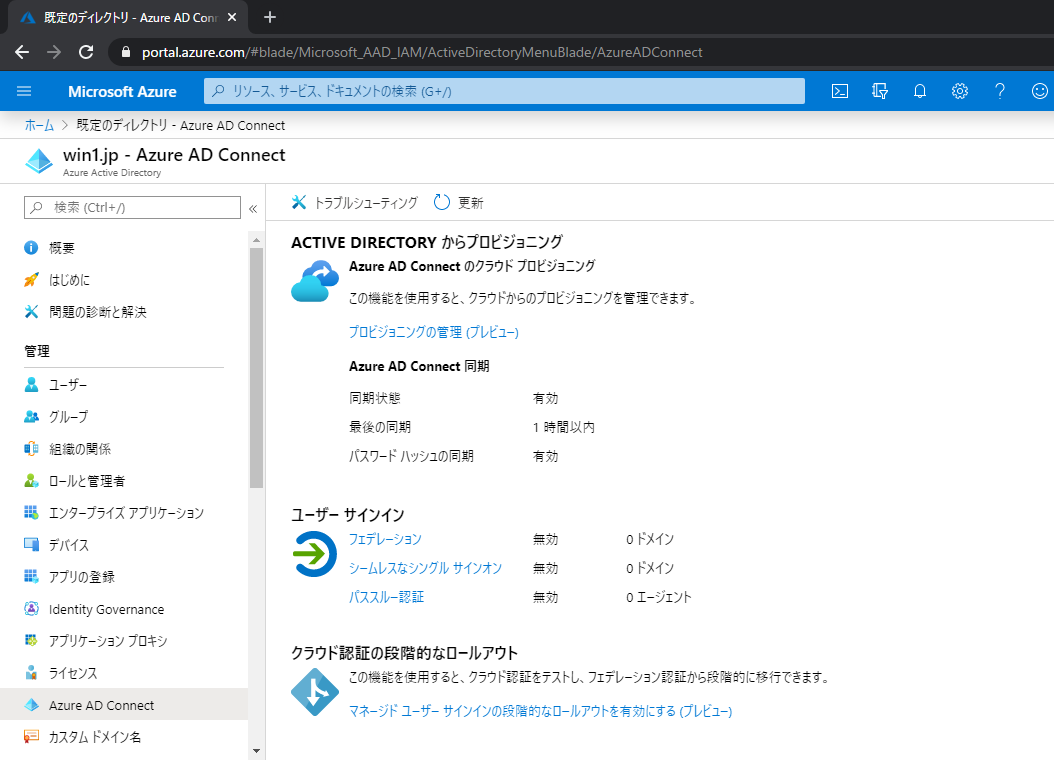Image resolution: width=1054 pixels, height=760 pixels.
Task: Click the エンタープライズ アプリケーション icon
Action: [x=31, y=512]
